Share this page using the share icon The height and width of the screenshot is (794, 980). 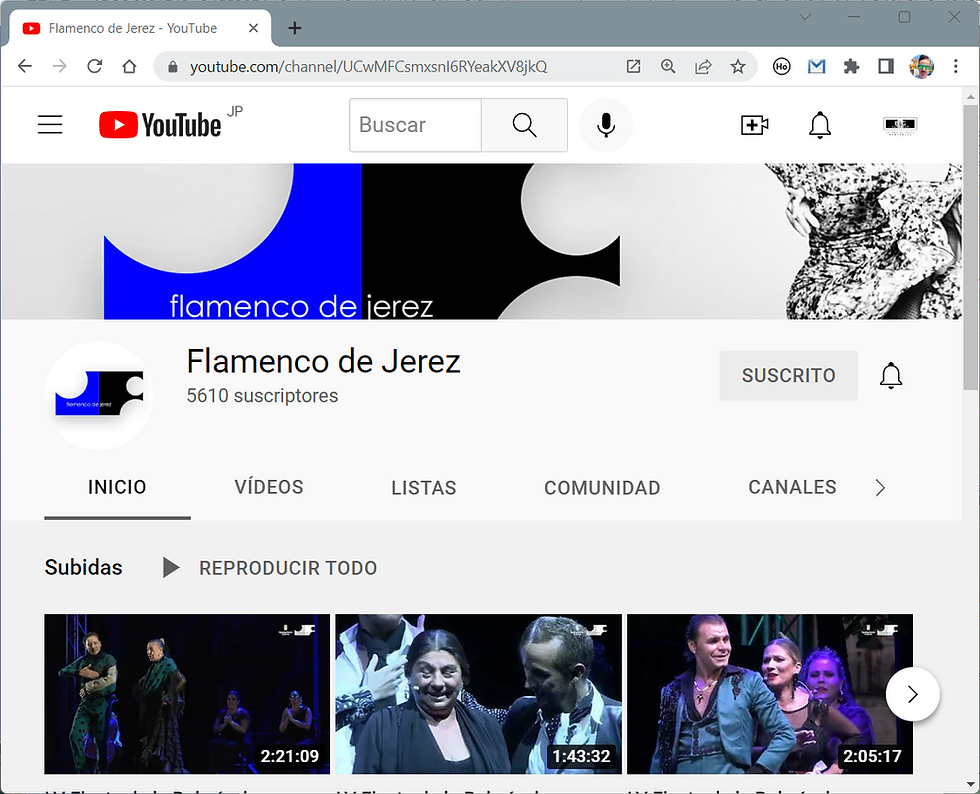(x=703, y=66)
